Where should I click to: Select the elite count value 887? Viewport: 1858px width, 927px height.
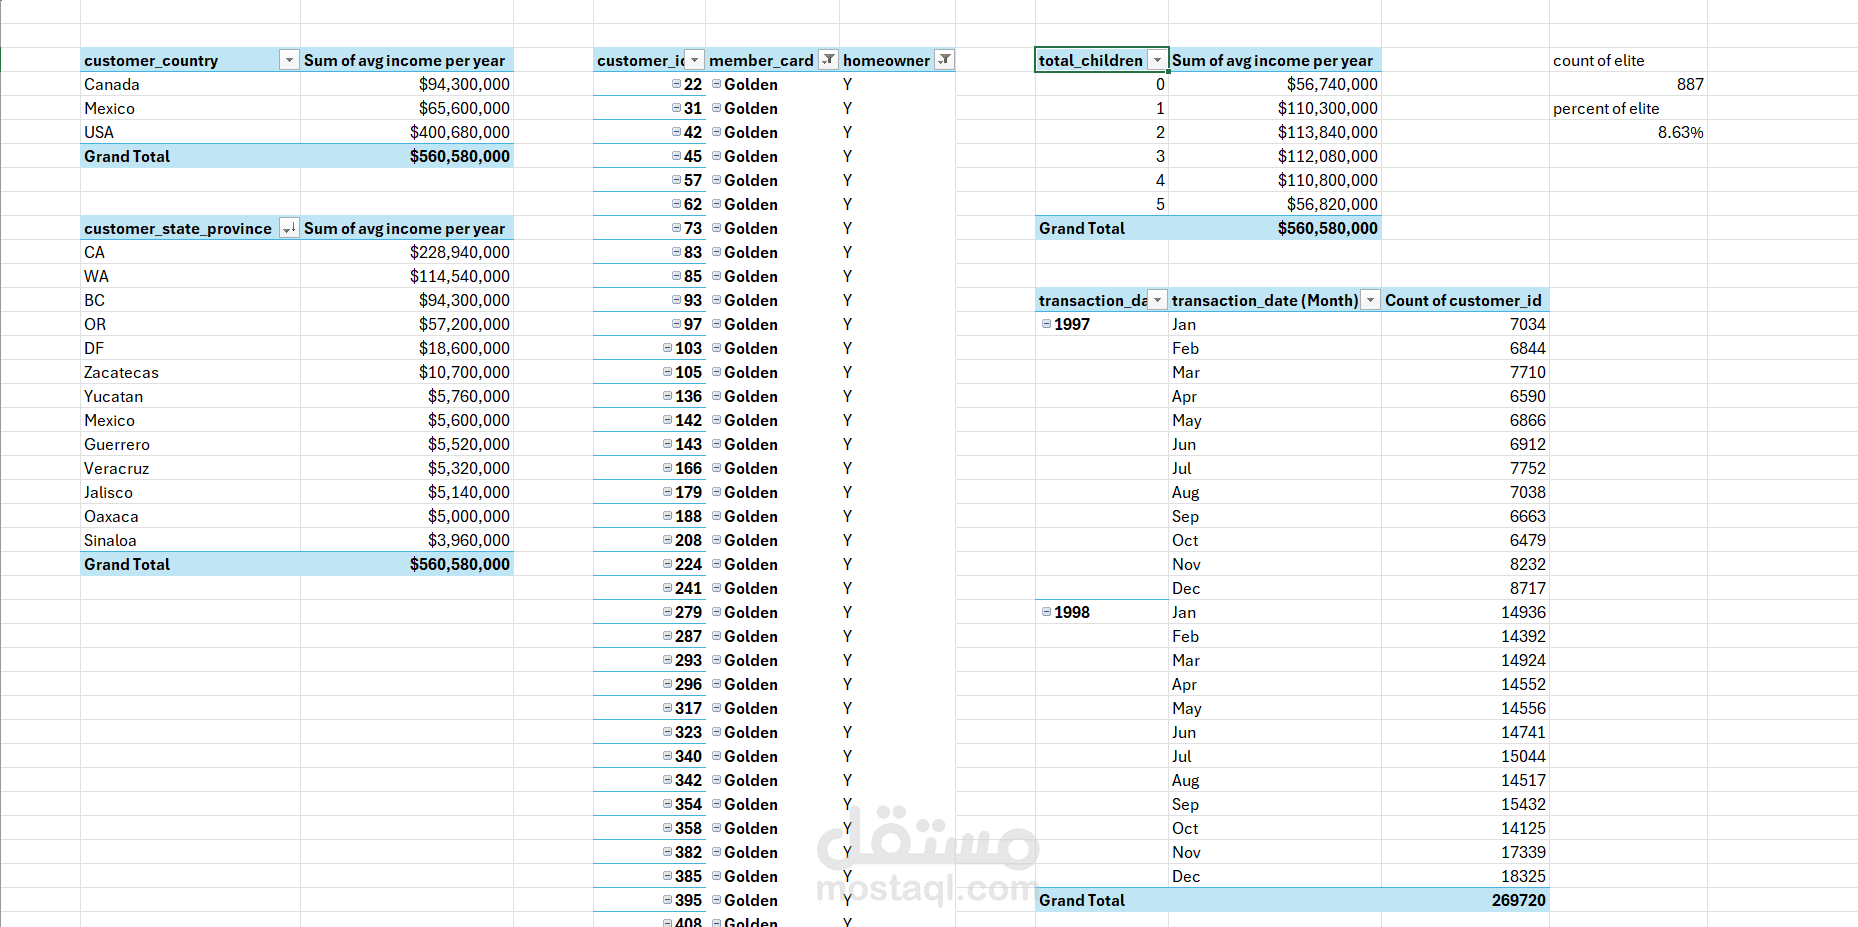1628,84
